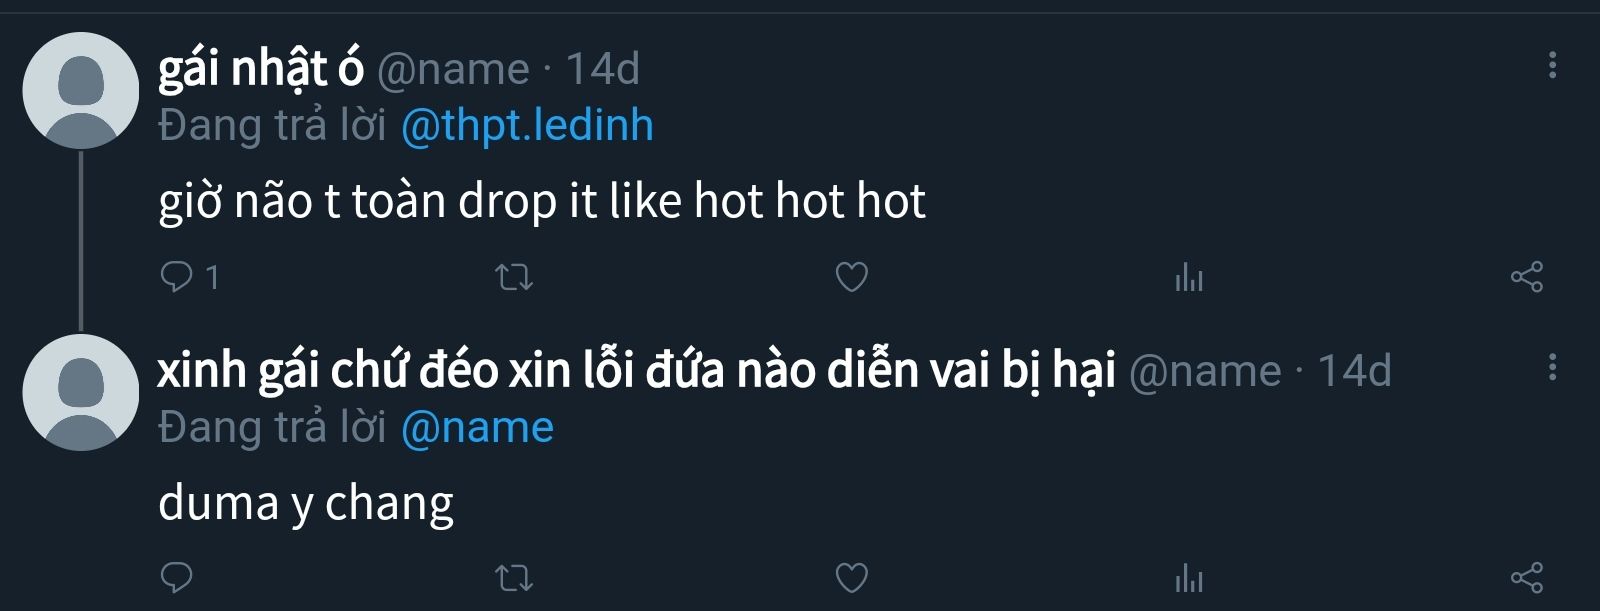Open the tweet text "duma y chang"

305,503
